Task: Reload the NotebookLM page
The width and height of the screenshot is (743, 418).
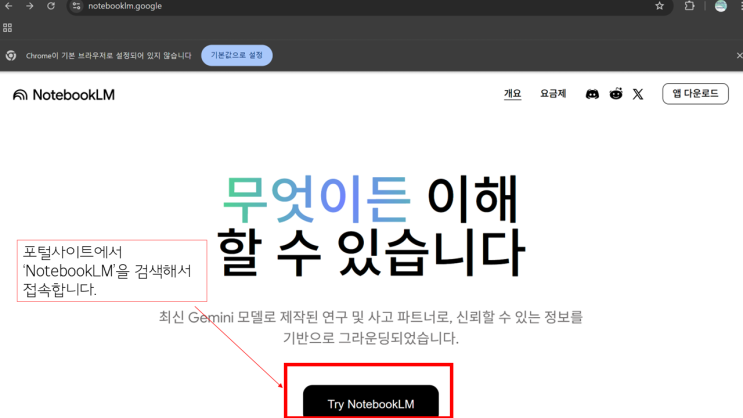Action: 51,6
